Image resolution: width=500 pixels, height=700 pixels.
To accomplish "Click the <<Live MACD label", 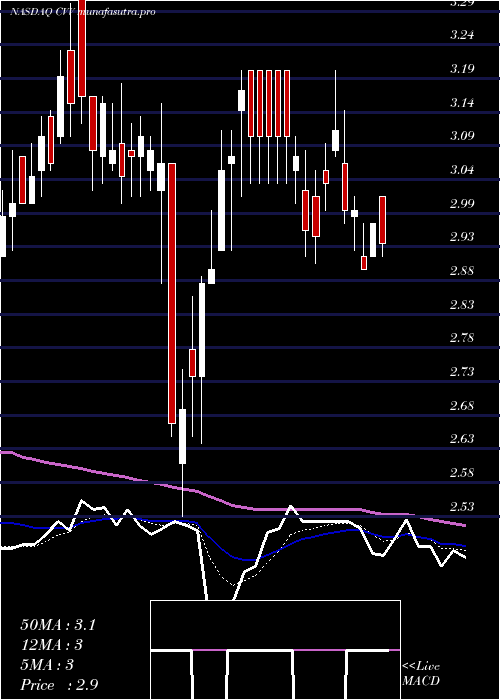I will pyautogui.click(x=421, y=674).
